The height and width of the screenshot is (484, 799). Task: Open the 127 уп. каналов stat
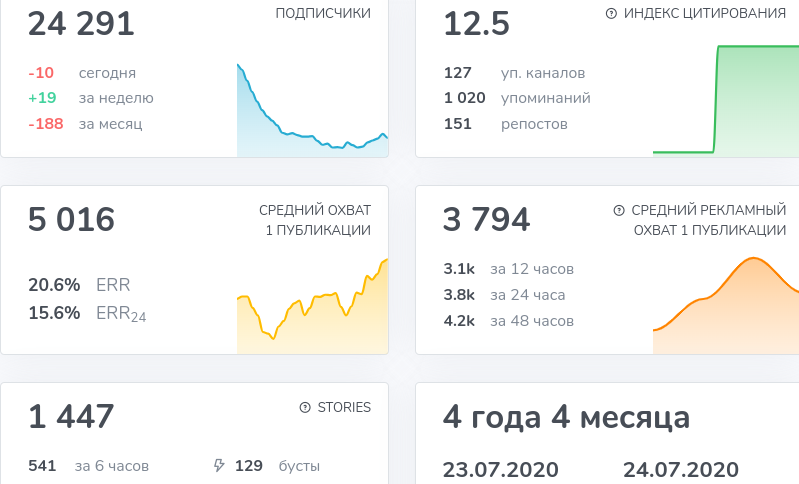click(x=514, y=73)
